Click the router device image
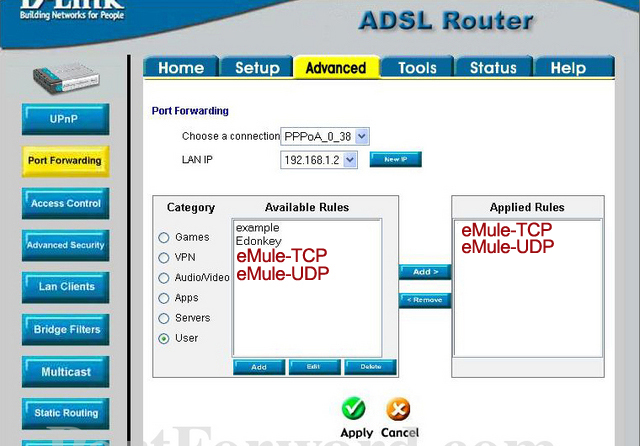The height and width of the screenshot is (446, 640). 66,78
